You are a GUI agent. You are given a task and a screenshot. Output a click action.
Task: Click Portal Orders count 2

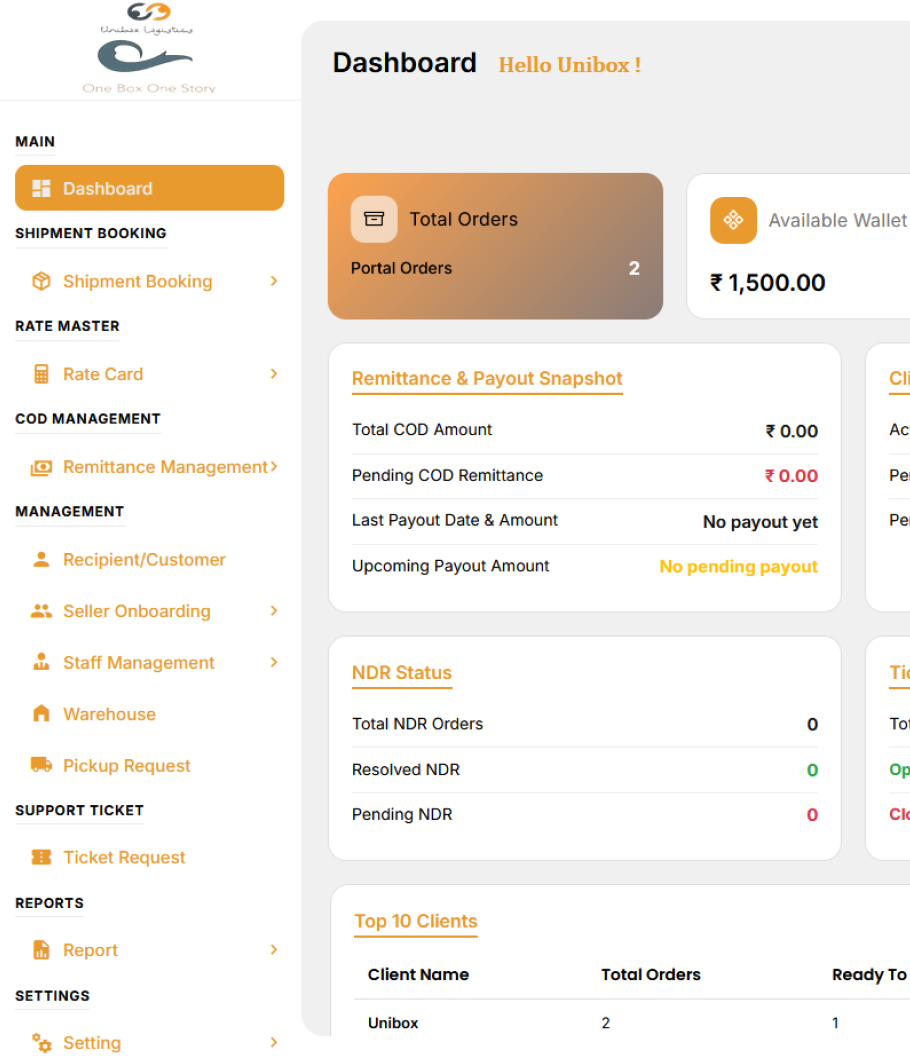pyautogui.click(x=634, y=269)
